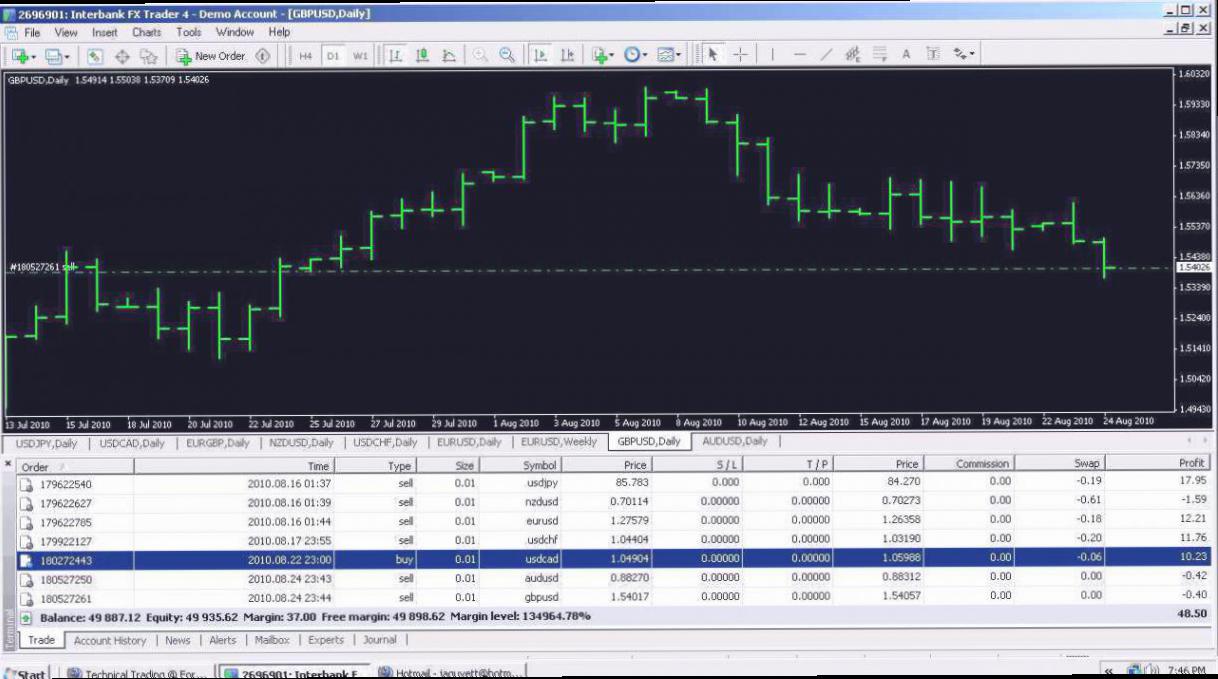
Task: Sort orders by the Order column header
Action: [76, 465]
